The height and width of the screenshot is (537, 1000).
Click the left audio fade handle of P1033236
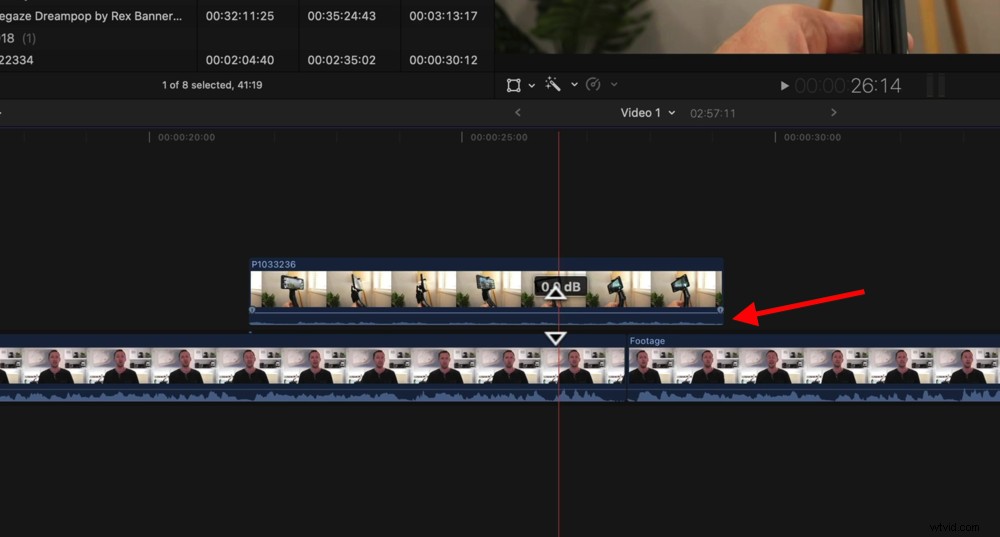253,310
